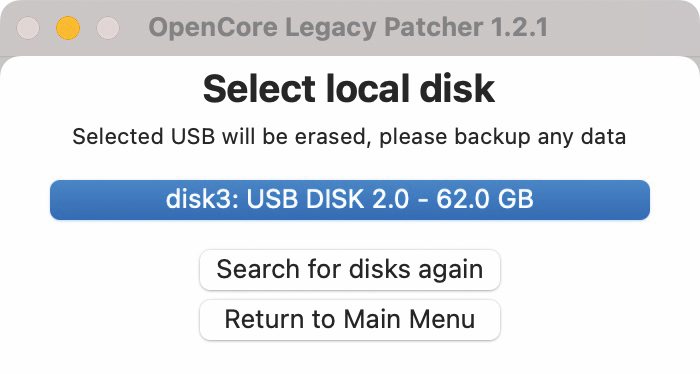Choose the 62.0 GB USB disk
Image resolution: width=700 pixels, height=374 pixels.
point(350,200)
